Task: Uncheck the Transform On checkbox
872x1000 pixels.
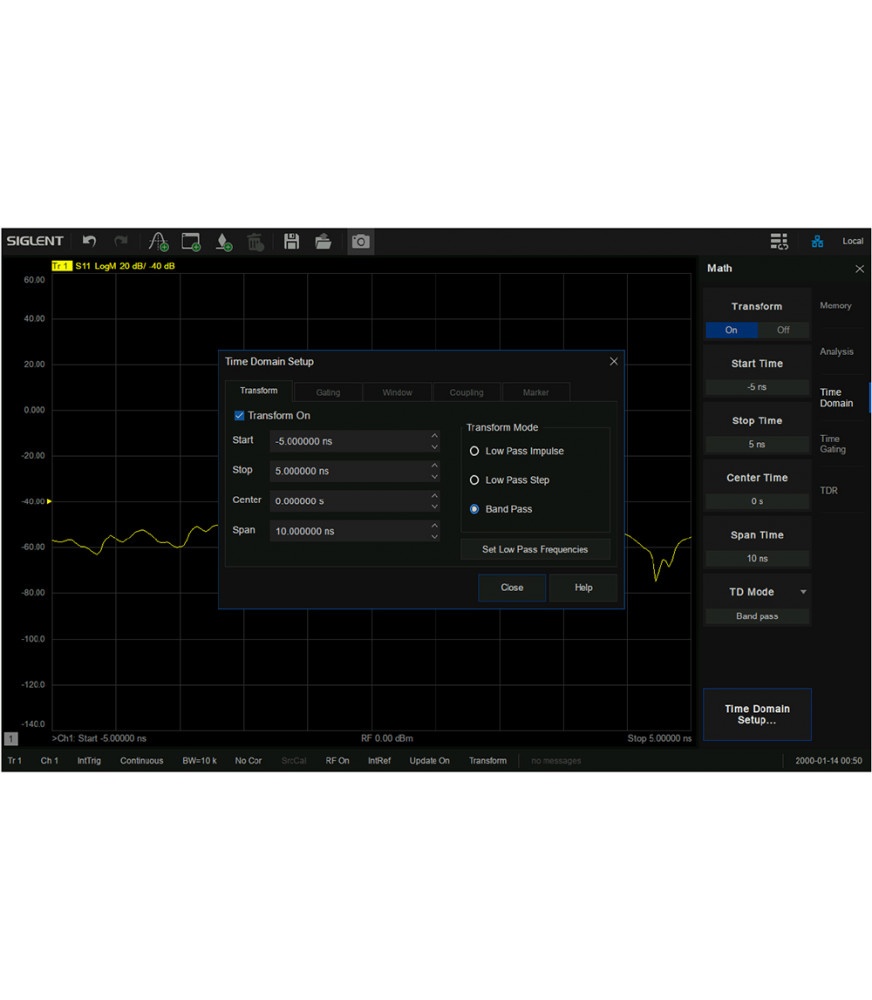Action: pyautogui.click(x=239, y=415)
